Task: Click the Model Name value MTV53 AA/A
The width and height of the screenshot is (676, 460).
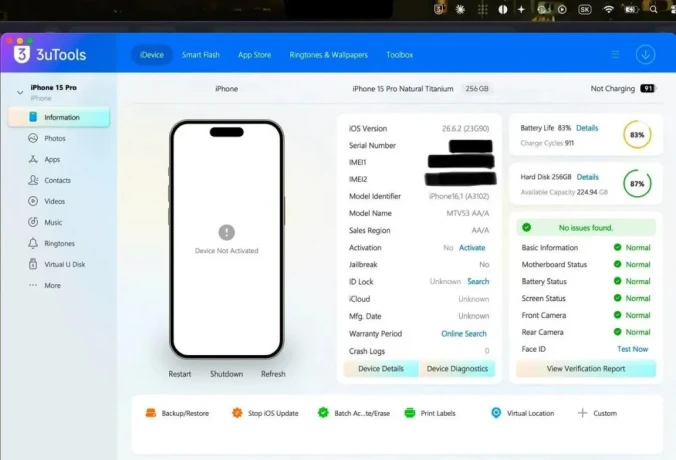Action: tap(468, 213)
